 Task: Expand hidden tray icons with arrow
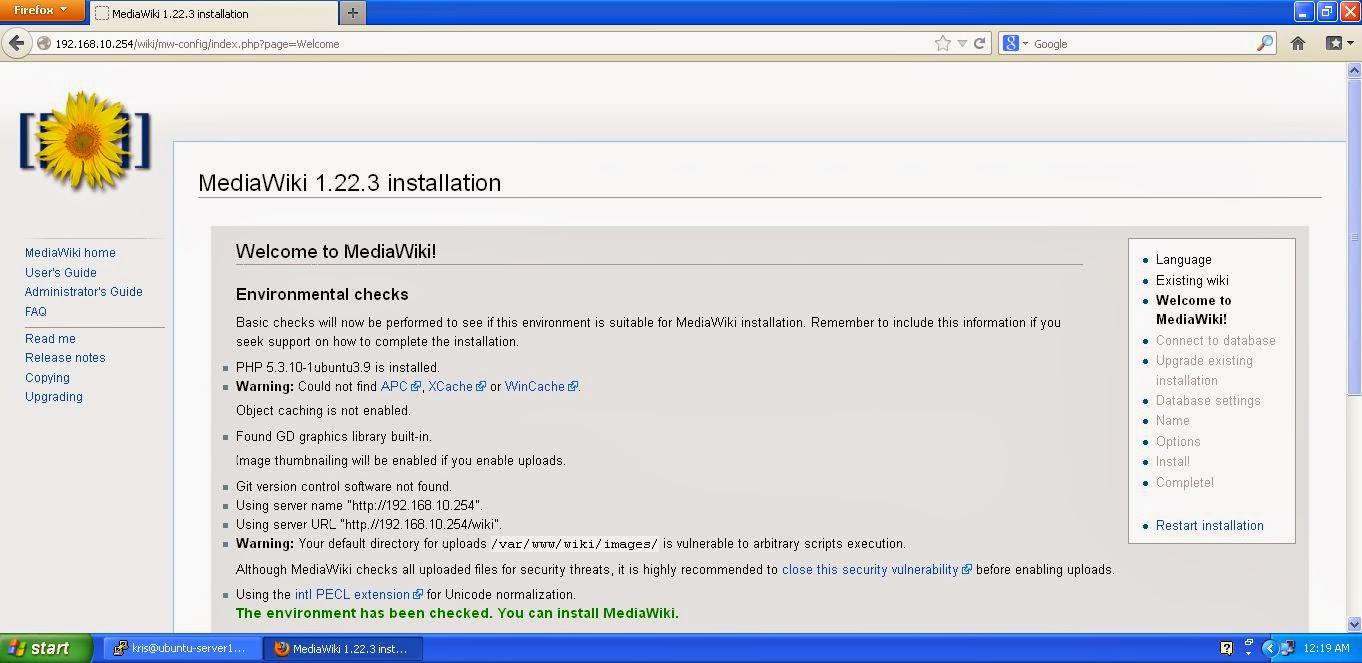[x=1269, y=648]
